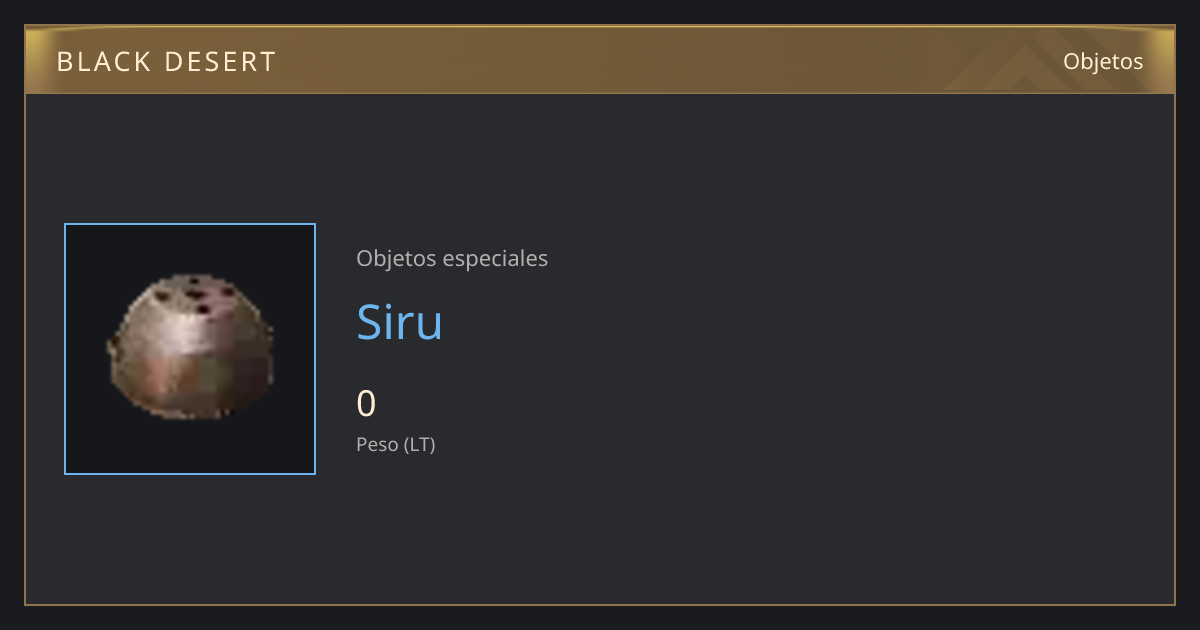Open the Objetos link in the header

pos(1103,61)
